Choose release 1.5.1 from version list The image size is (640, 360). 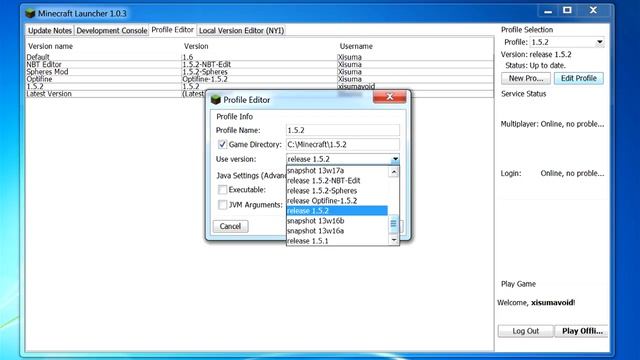pos(337,241)
